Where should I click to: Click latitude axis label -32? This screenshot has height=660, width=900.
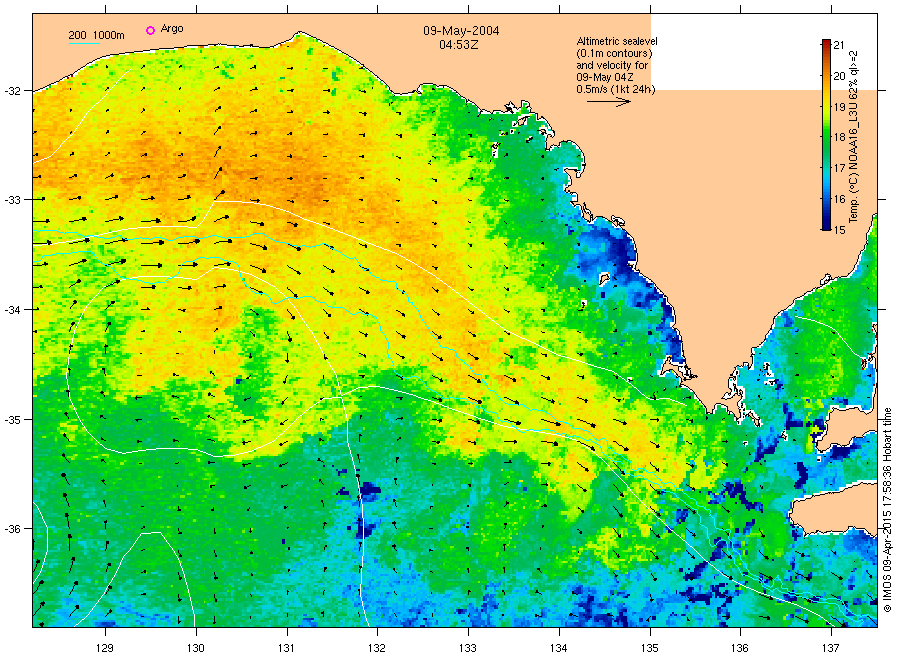(x=13, y=91)
